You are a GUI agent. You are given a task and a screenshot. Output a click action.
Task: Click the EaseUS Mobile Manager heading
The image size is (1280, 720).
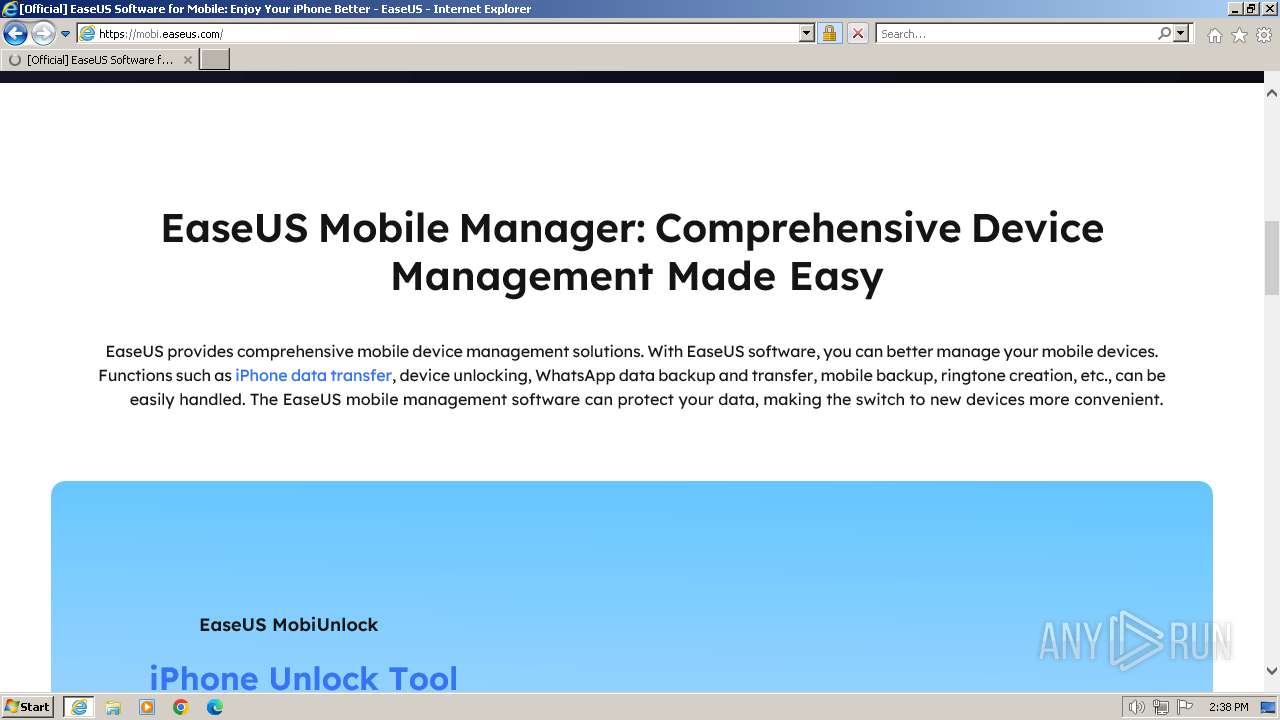tap(632, 252)
